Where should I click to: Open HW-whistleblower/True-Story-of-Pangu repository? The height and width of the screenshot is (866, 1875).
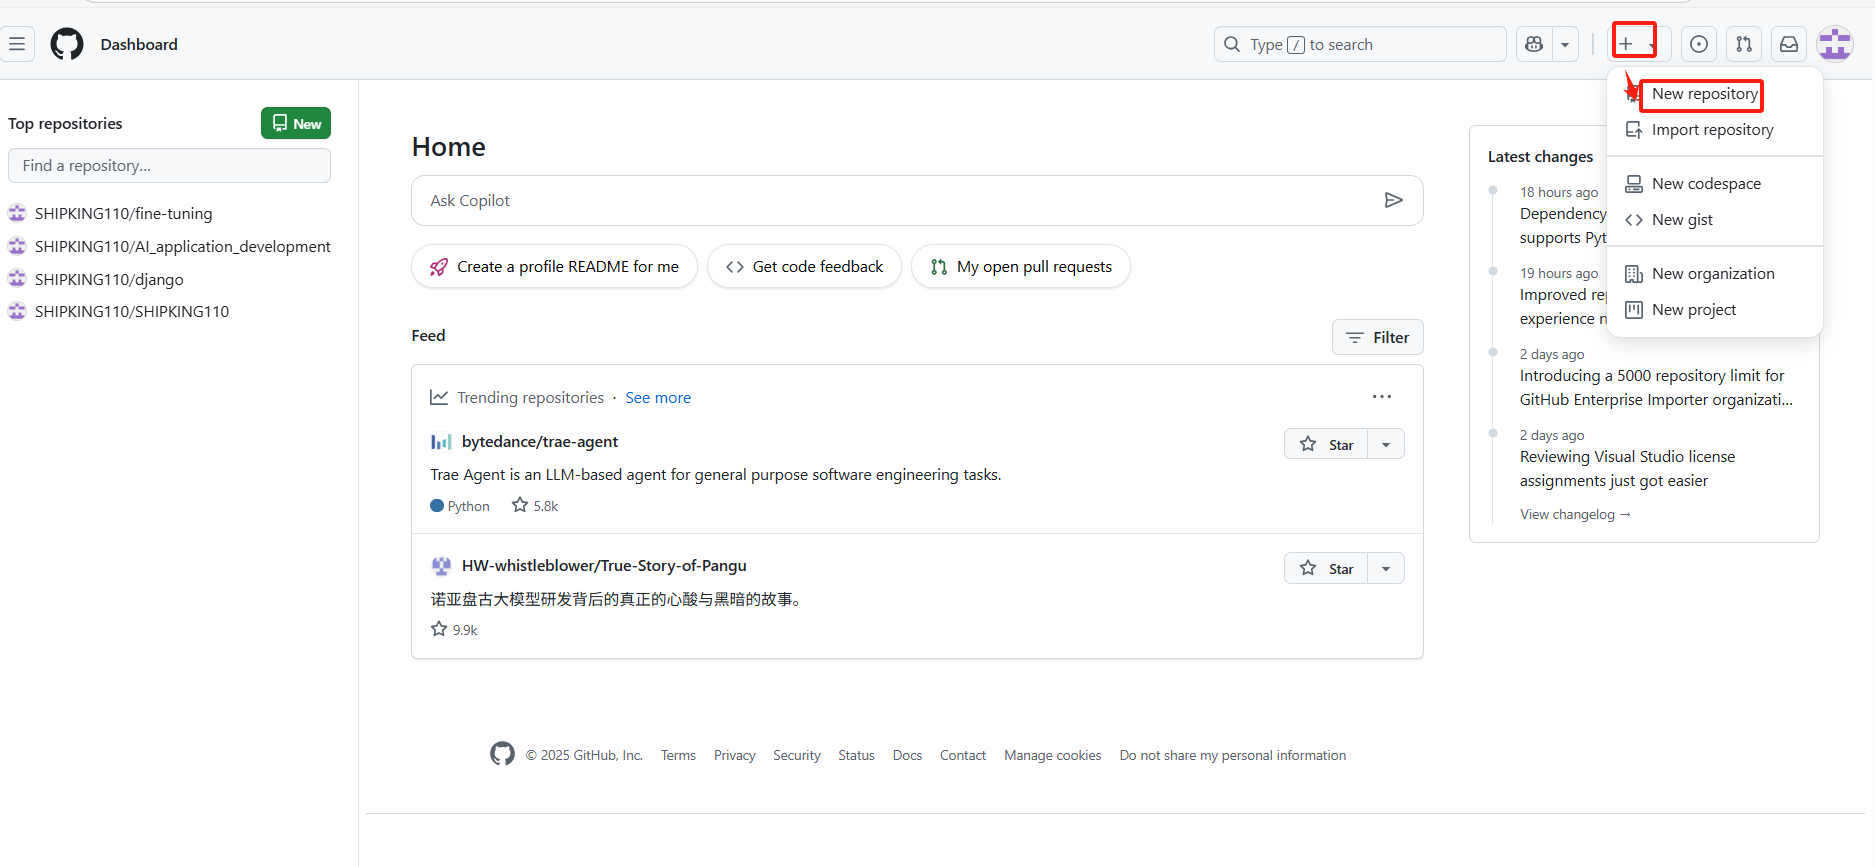[604, 566]
